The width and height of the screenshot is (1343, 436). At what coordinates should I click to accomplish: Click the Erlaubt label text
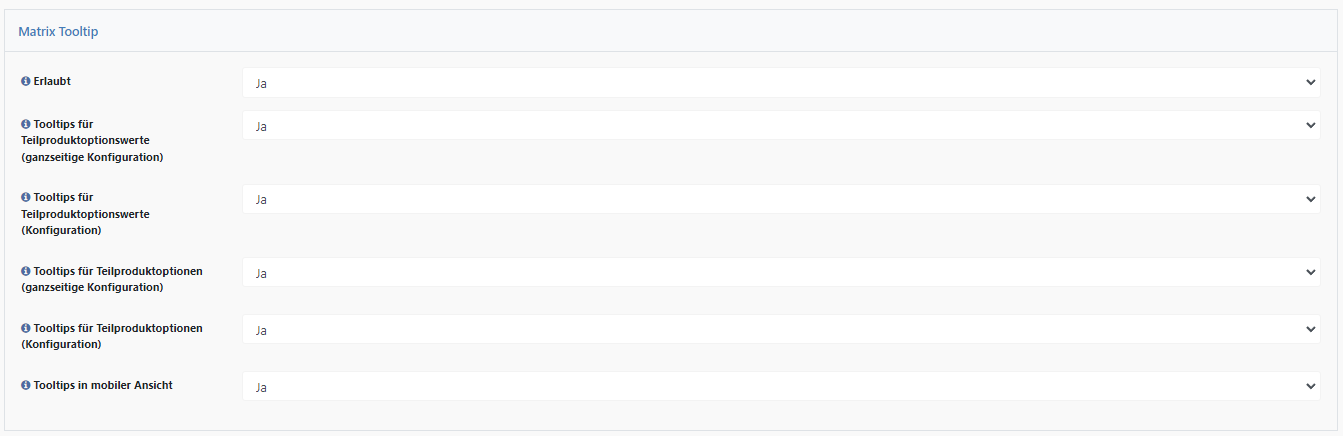(52, 82)
